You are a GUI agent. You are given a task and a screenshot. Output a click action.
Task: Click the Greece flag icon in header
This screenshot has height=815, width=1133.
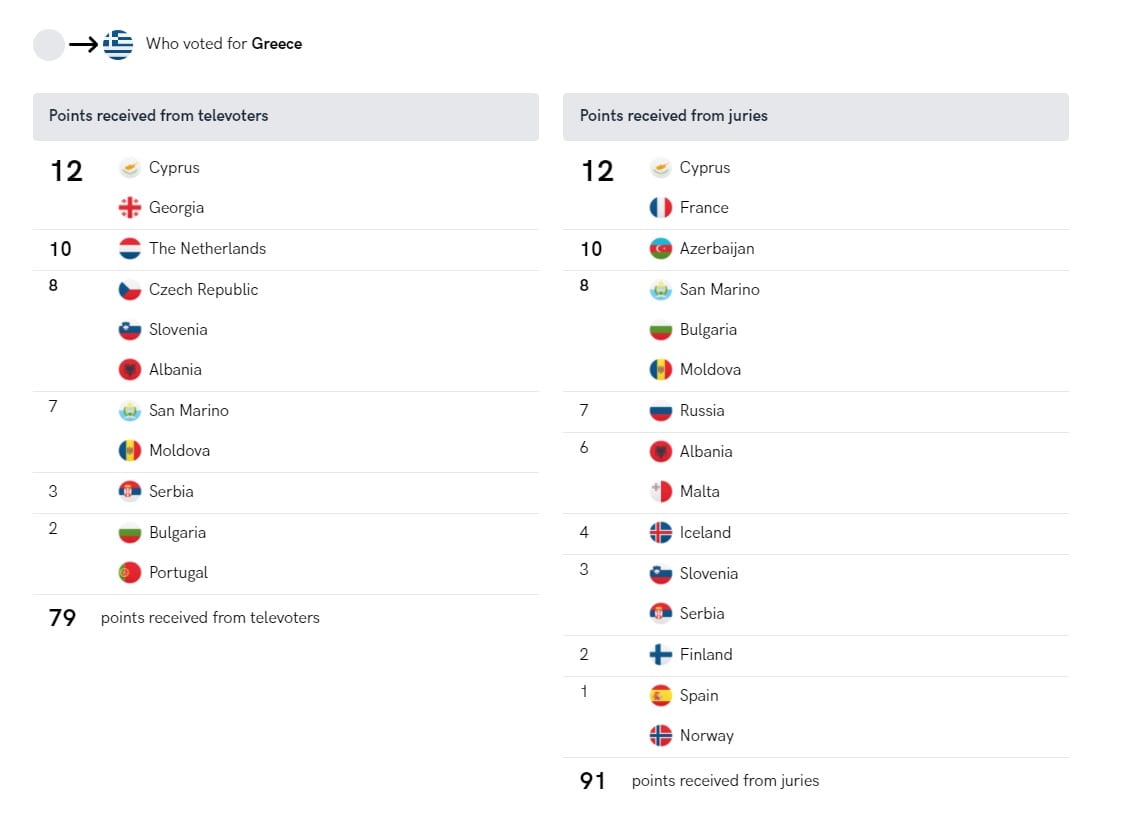(118, 44)
